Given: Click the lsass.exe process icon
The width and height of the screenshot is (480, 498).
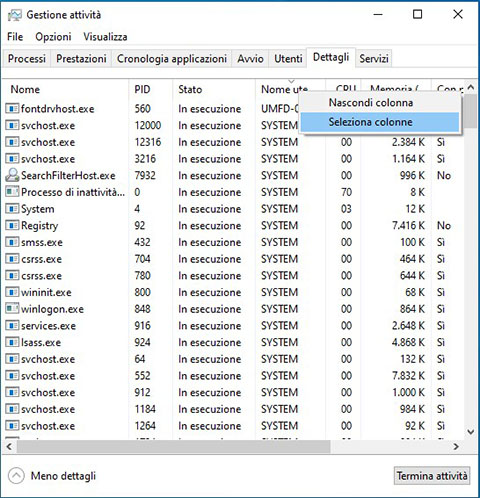Looking at the screenshot, I should click(12, 342).
